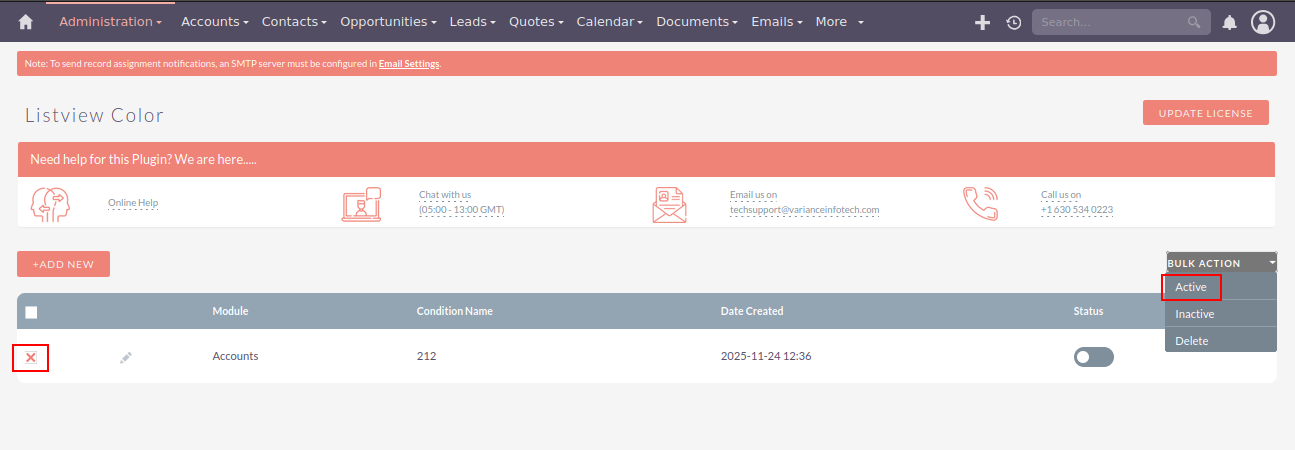The height and width of the screenshot is (450, 1295).
Task: Click the phone Call us icon
Action: [x=980, y=203]
